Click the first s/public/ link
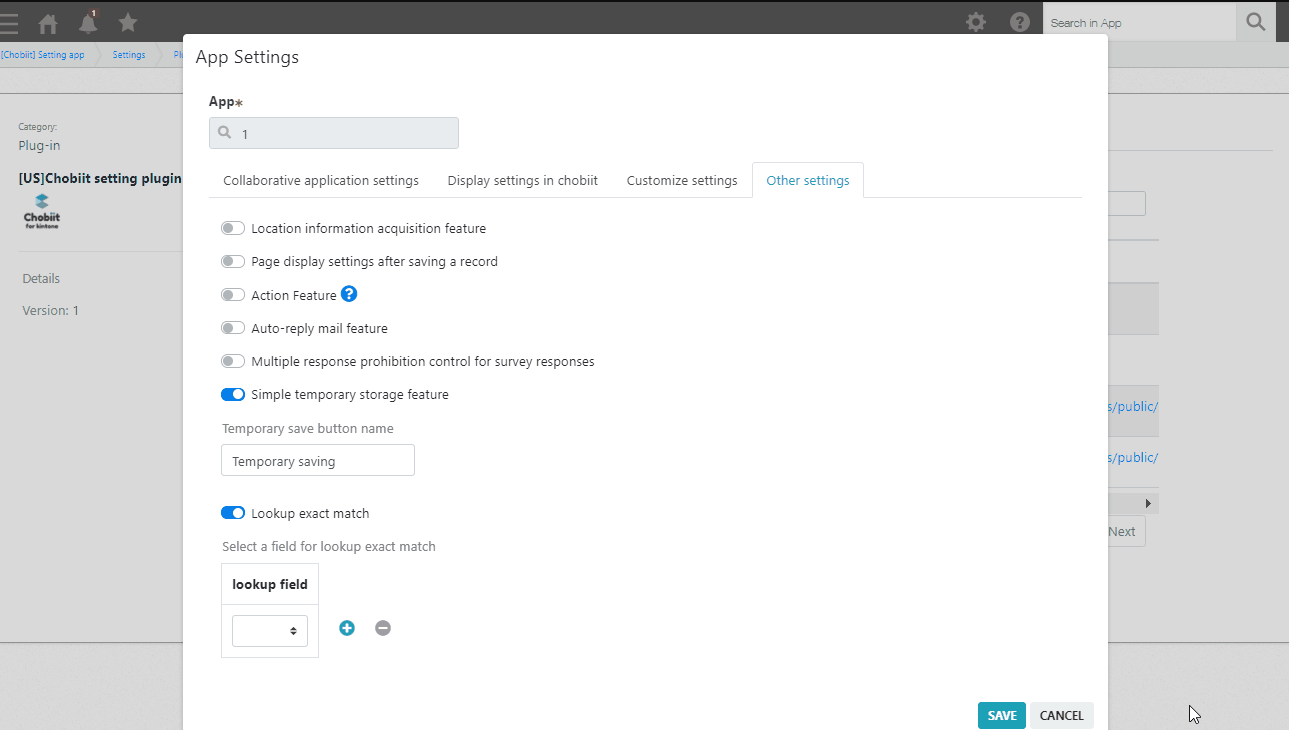This screenshot has height=730, width=1289. tap(1133, 406)
